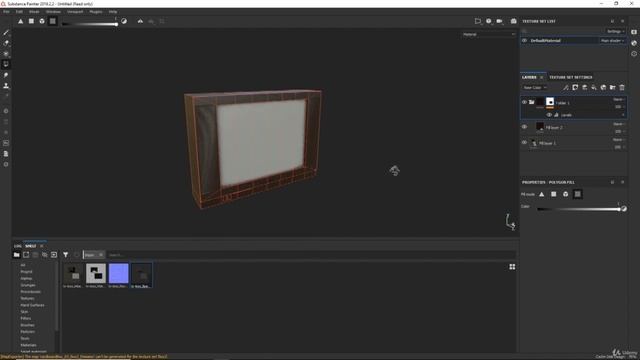
Task: Choose triangle fill mode in top toolbar
Action: tap(20, 21)
